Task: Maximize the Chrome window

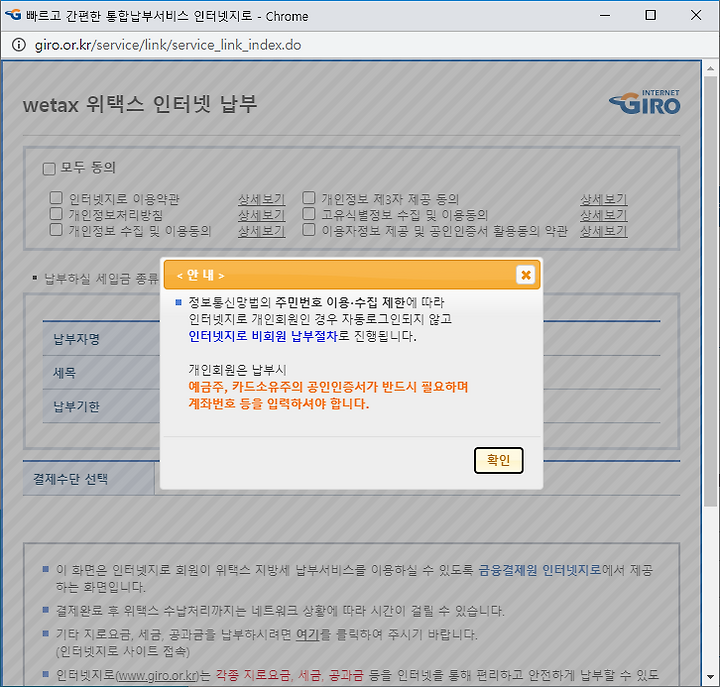Action: (650, 15)
